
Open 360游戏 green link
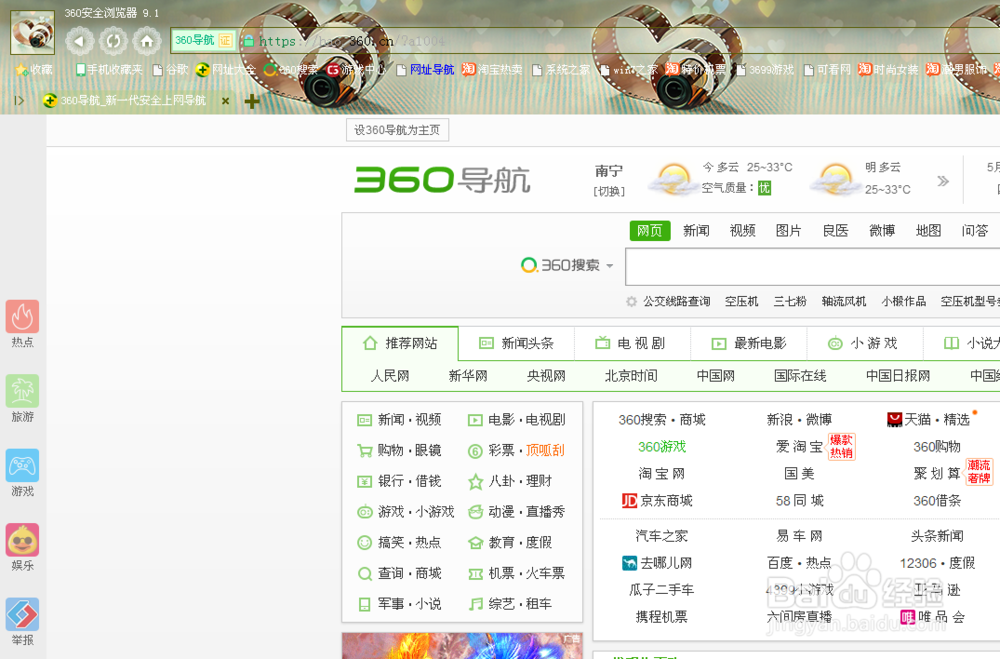coord(662,447)
